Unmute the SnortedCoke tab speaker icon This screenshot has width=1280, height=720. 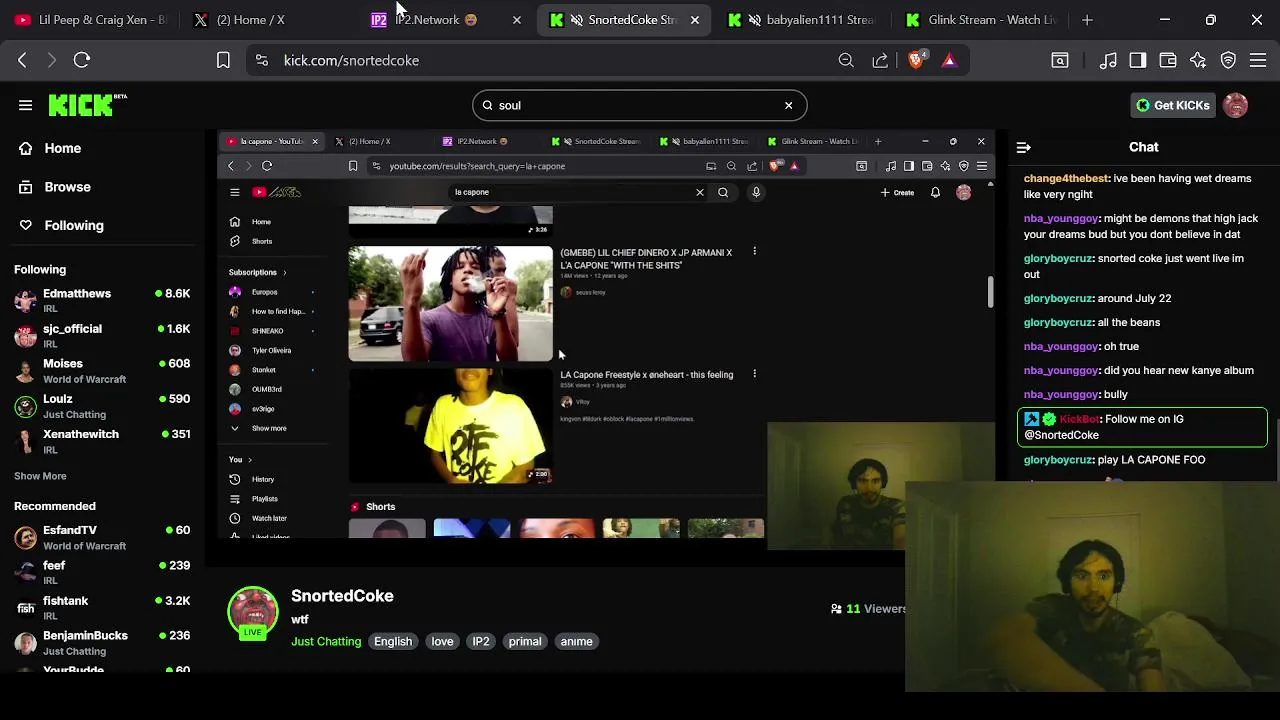pos(577,20)
